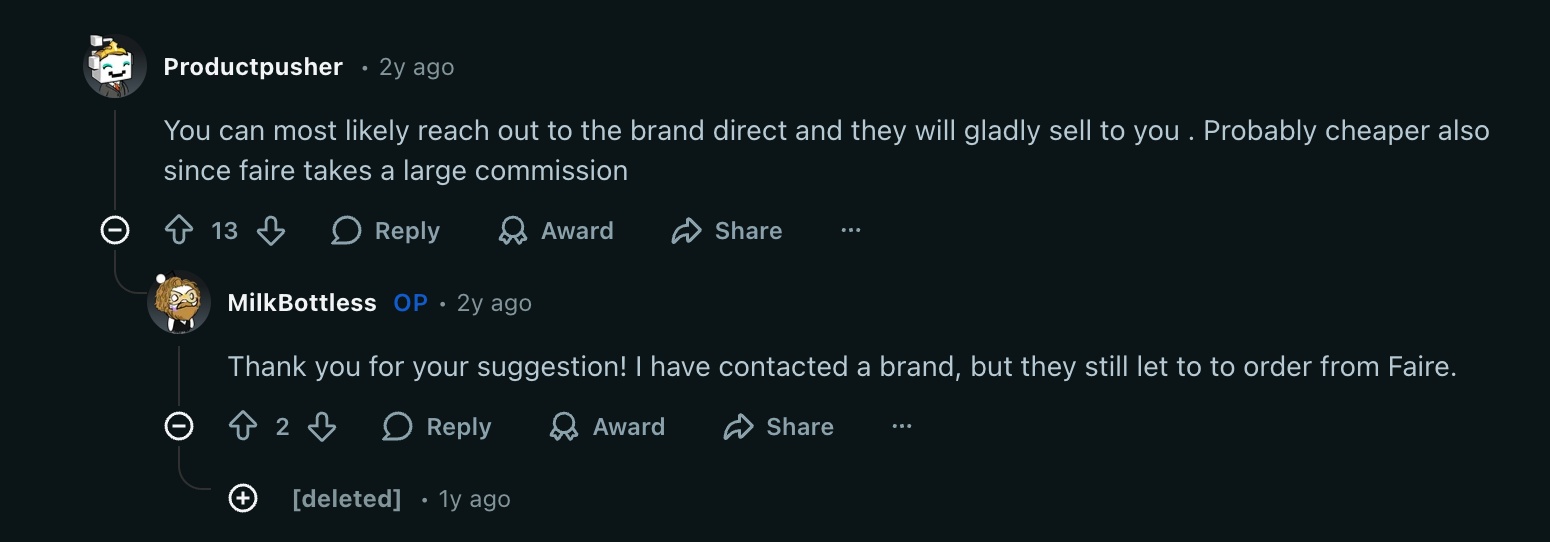The height and width of the screenshot is (542, 1550).
Task: Downvote MilkBottless's reply
Action: pyautogui.click(x=321, y=427)
